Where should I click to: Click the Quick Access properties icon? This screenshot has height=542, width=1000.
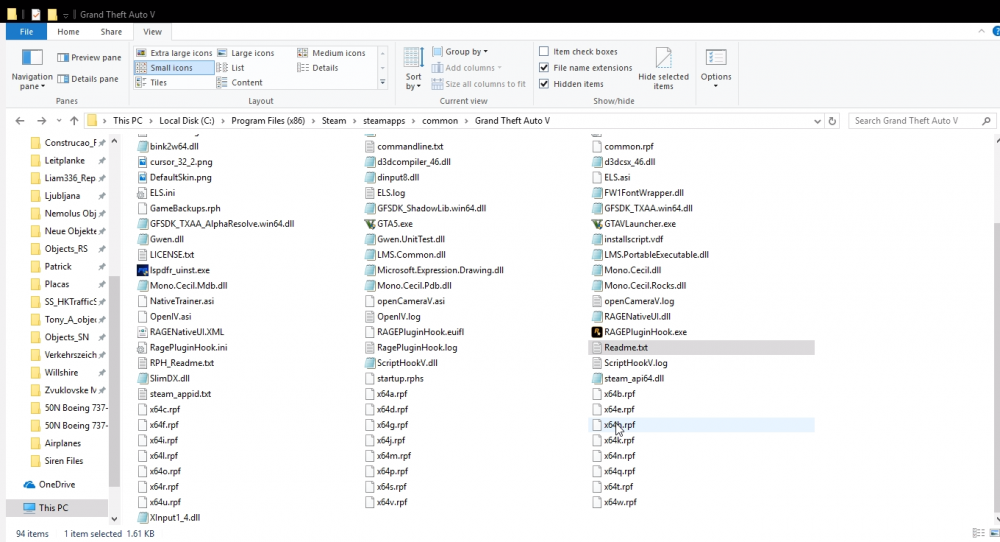[x=35, y=14]
